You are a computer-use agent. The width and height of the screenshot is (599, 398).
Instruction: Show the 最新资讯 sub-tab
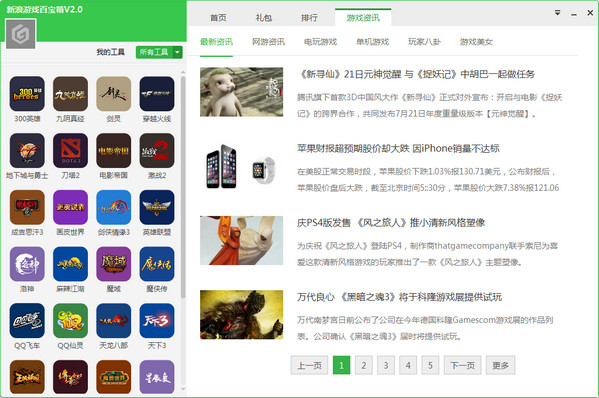pos(216,42)
